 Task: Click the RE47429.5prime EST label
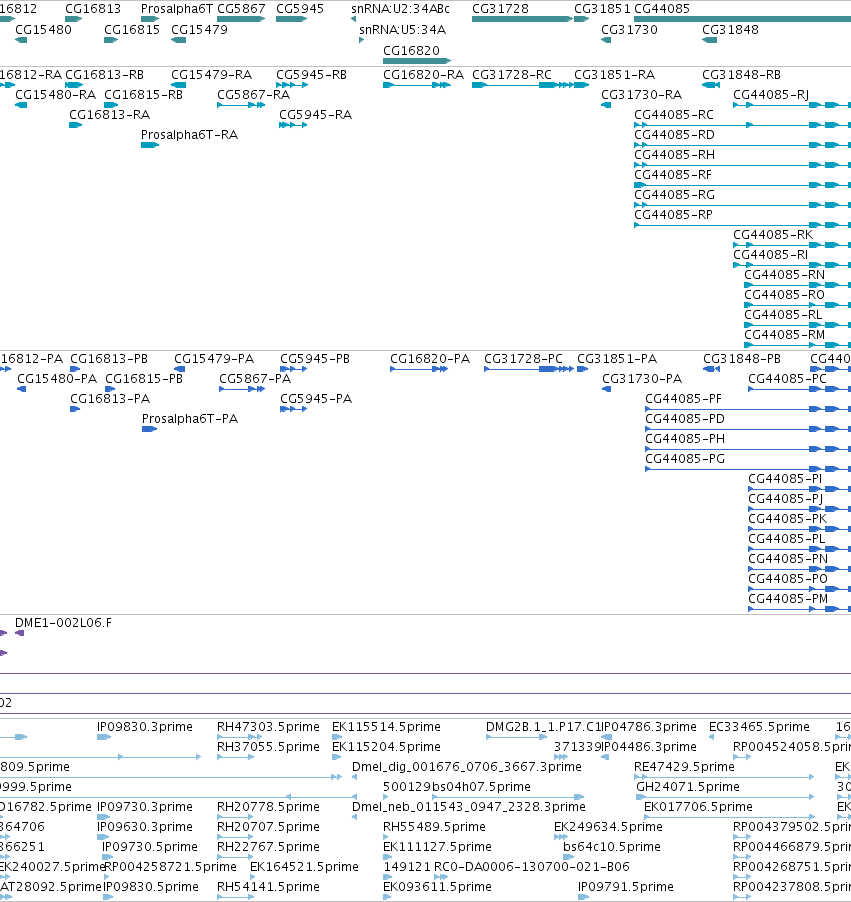click(x=684, y=767)
